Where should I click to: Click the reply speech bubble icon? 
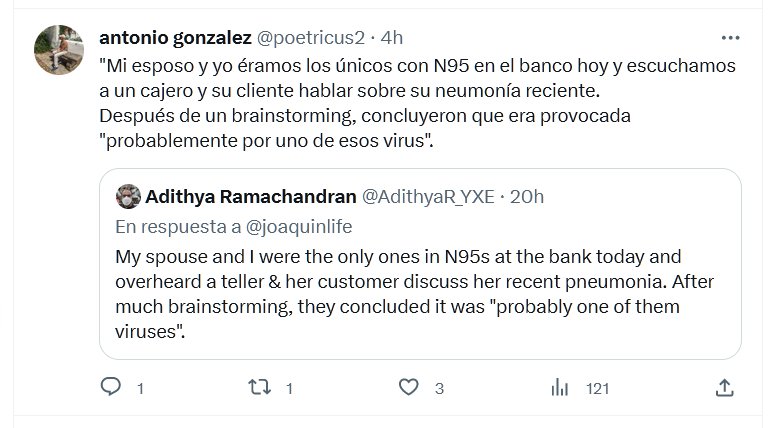[113, 387]
